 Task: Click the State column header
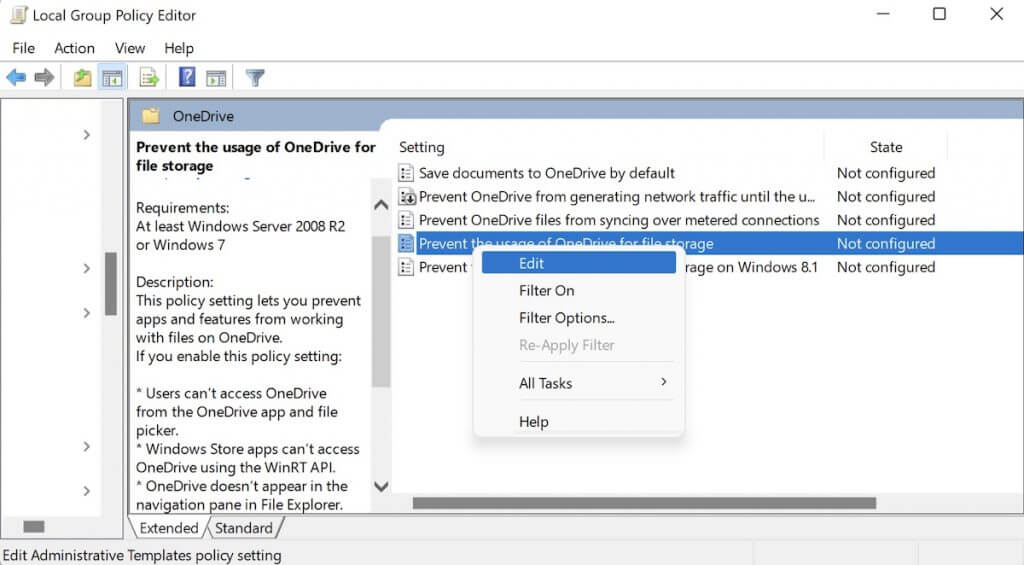tap(886, 148)
